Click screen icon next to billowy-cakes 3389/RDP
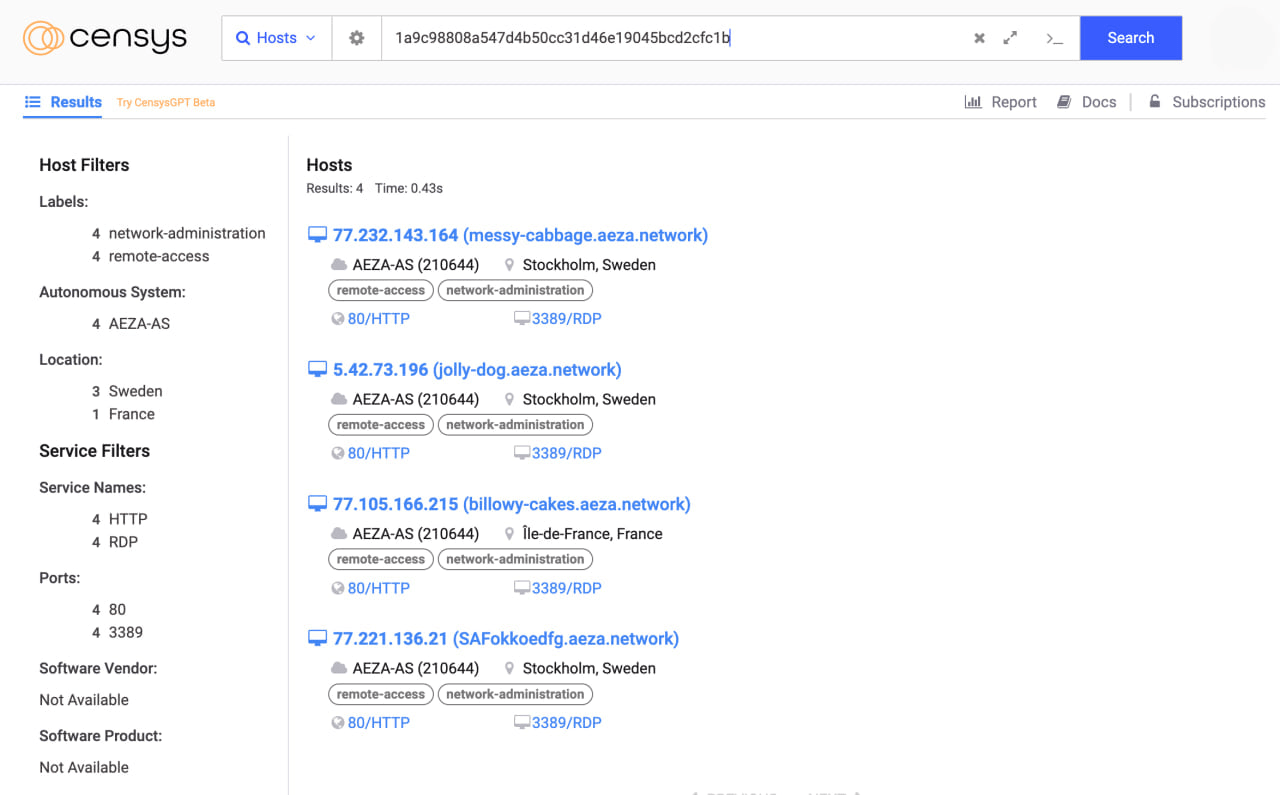 tap(521, 588)
